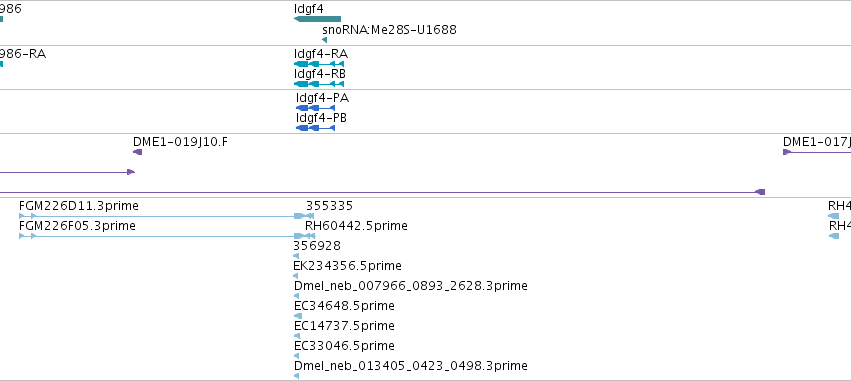851x381 pixels.
Task: Select the EC14737.5prime feature label
Action: [344, 326]
